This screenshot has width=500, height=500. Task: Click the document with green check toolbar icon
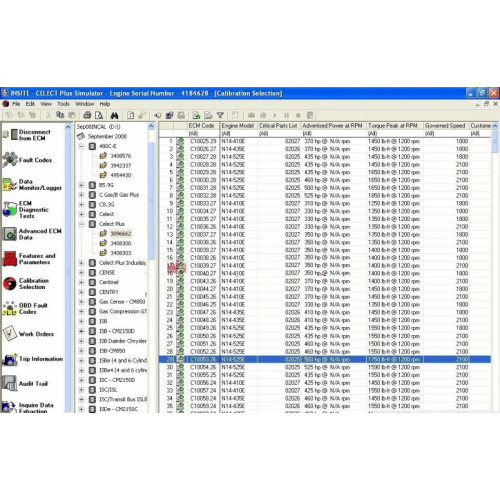pyautogui.click(x=196, y=115)
